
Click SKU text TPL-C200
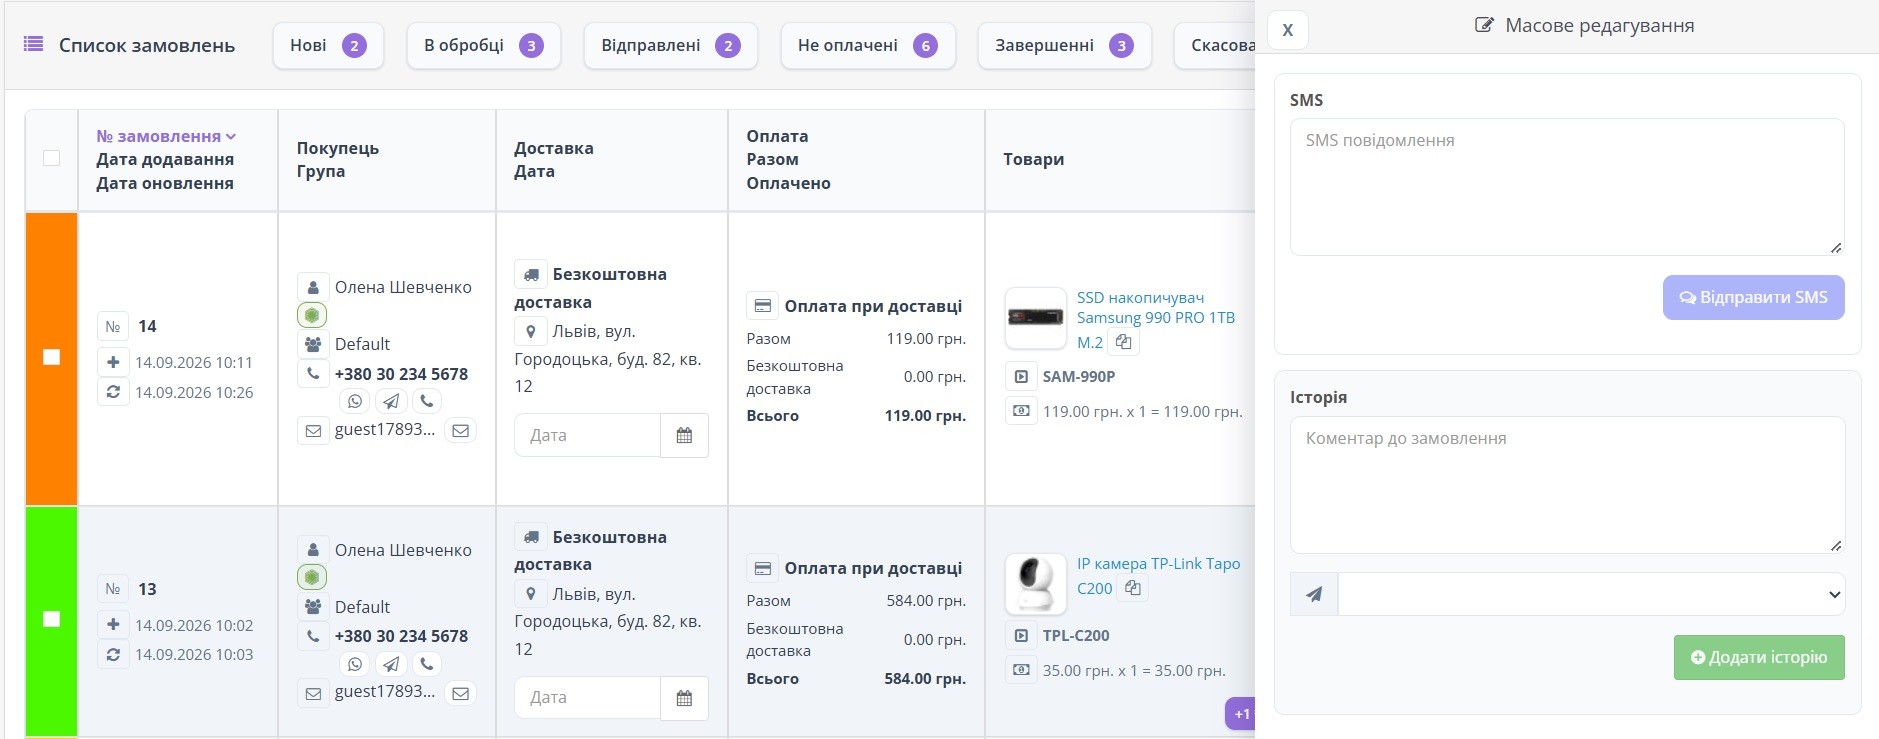point(1076,636)
